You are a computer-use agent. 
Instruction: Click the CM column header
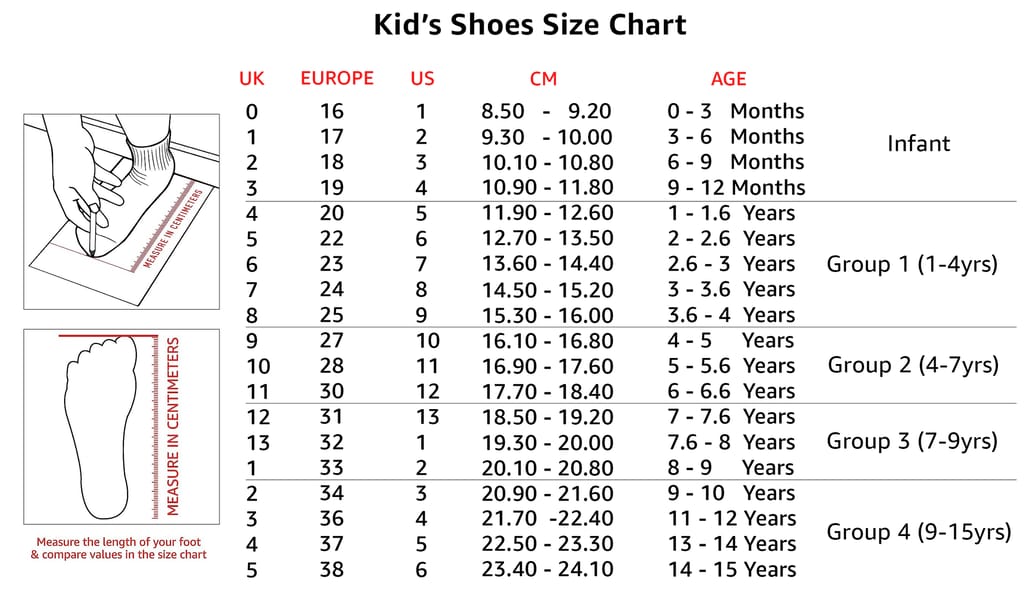coord(543,79)
